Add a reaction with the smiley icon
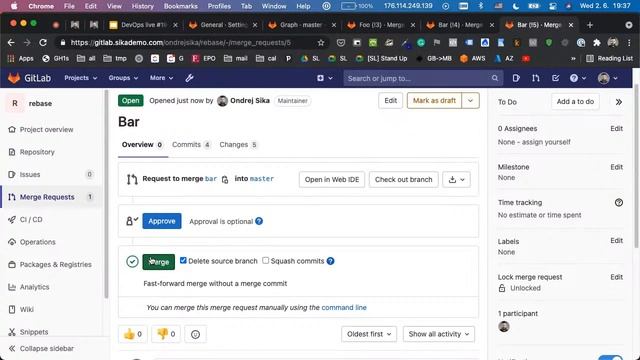Image resolution: width=640 pixels, height=360 pixels. tap(196, 334)
